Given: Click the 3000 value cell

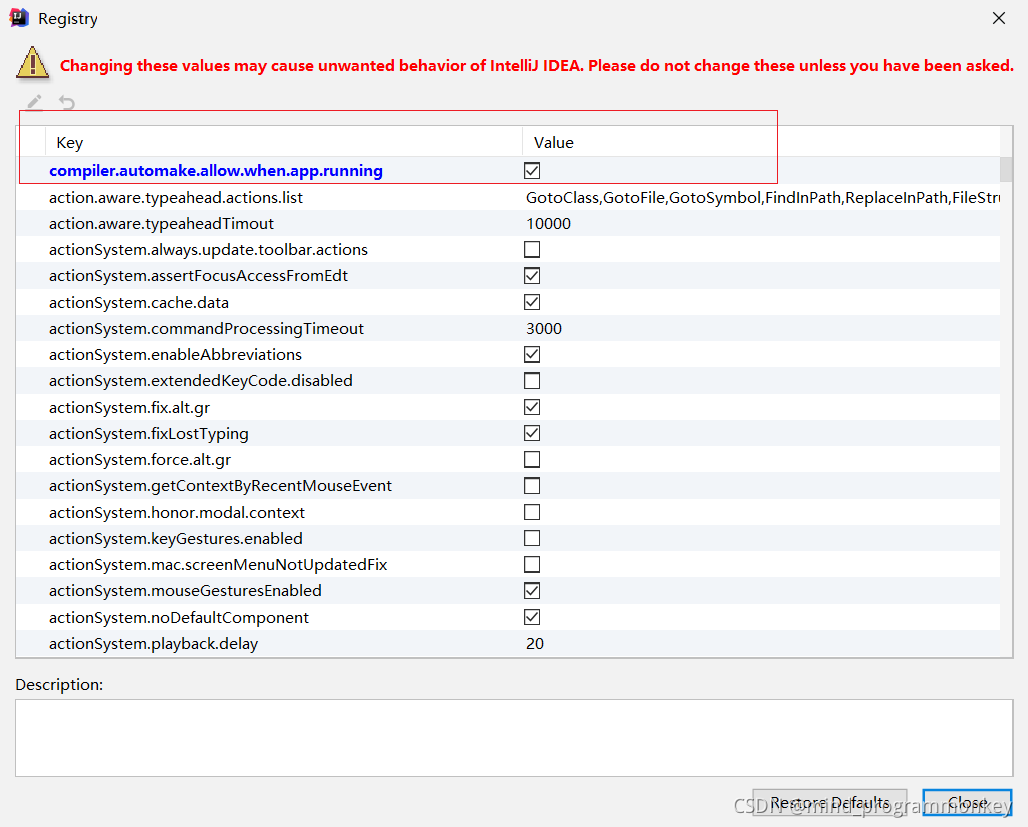Looking at the screenshot, I should click(544, 329).
